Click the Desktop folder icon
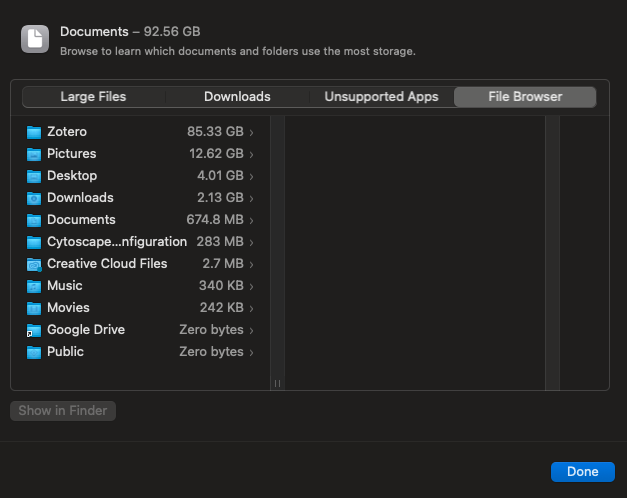This screenshot has height=498, width=627. pyautogui.click(x=34, y=176)
